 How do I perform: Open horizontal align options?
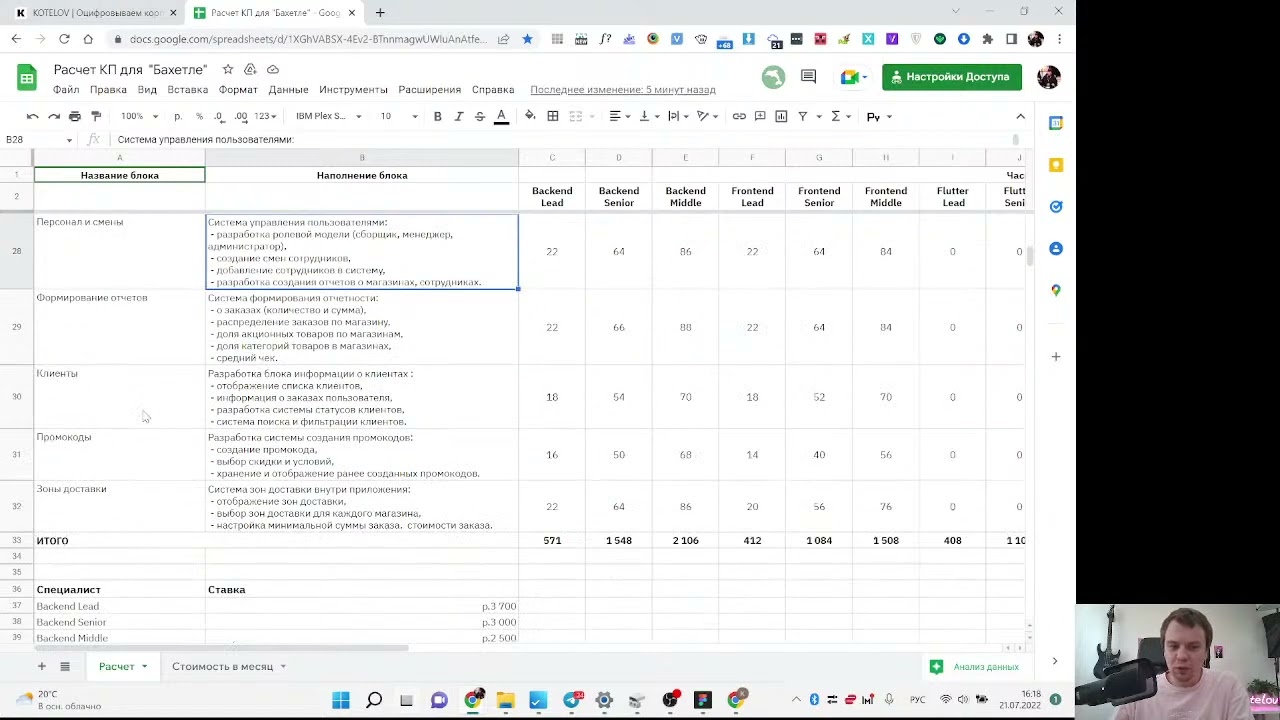click(x=620, y=116)
